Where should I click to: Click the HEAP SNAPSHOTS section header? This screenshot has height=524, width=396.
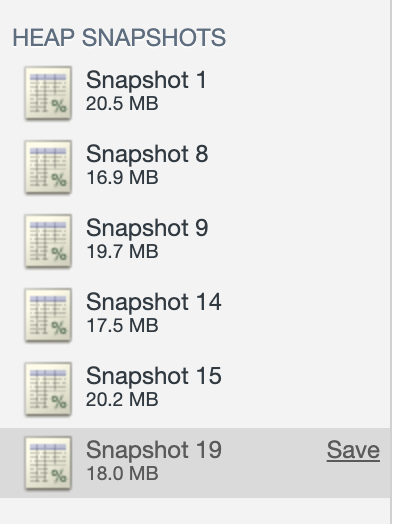point(119,37)
